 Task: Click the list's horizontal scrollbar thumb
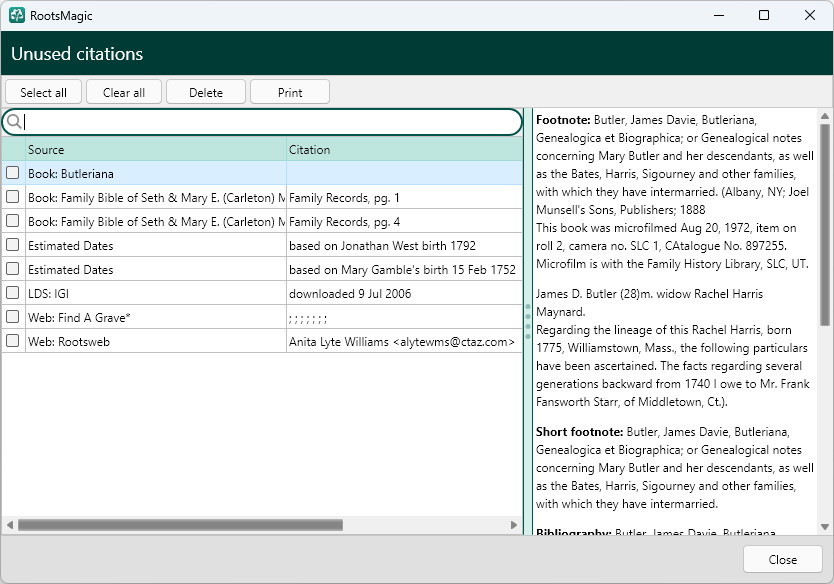click(180, 525)
